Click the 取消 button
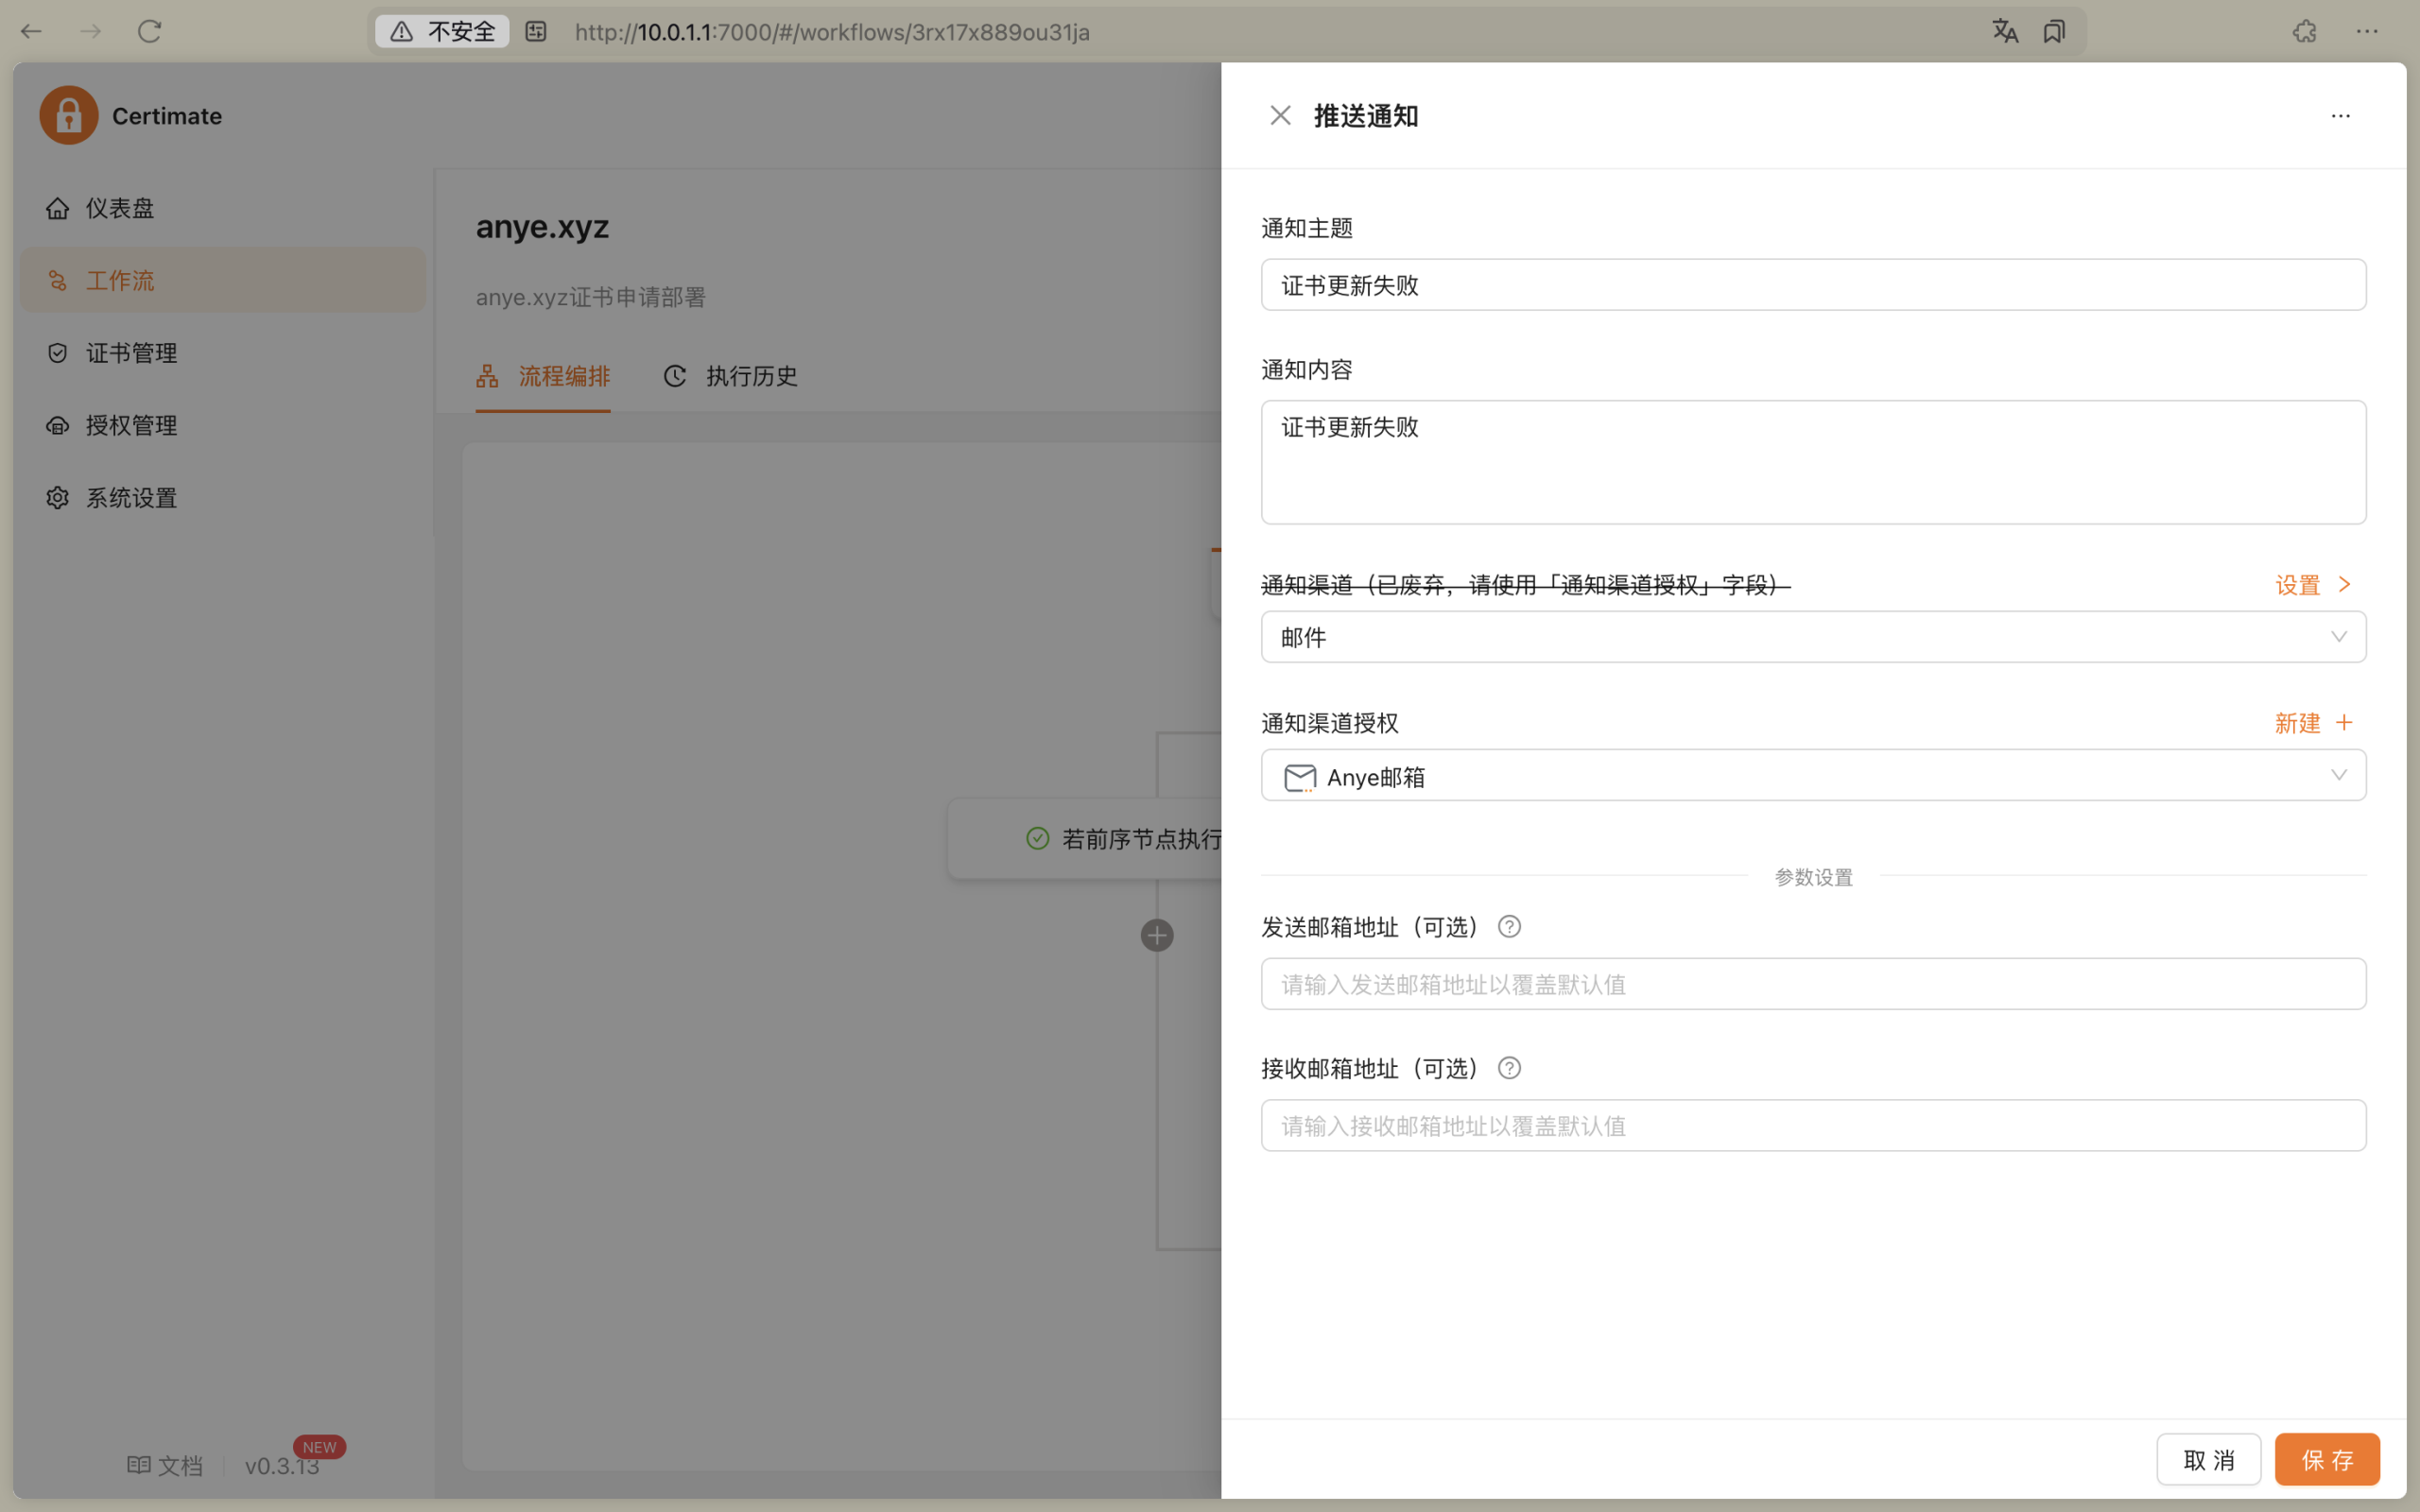Screen dimensions: 2420x1512 click(x=2208, y=1460)
